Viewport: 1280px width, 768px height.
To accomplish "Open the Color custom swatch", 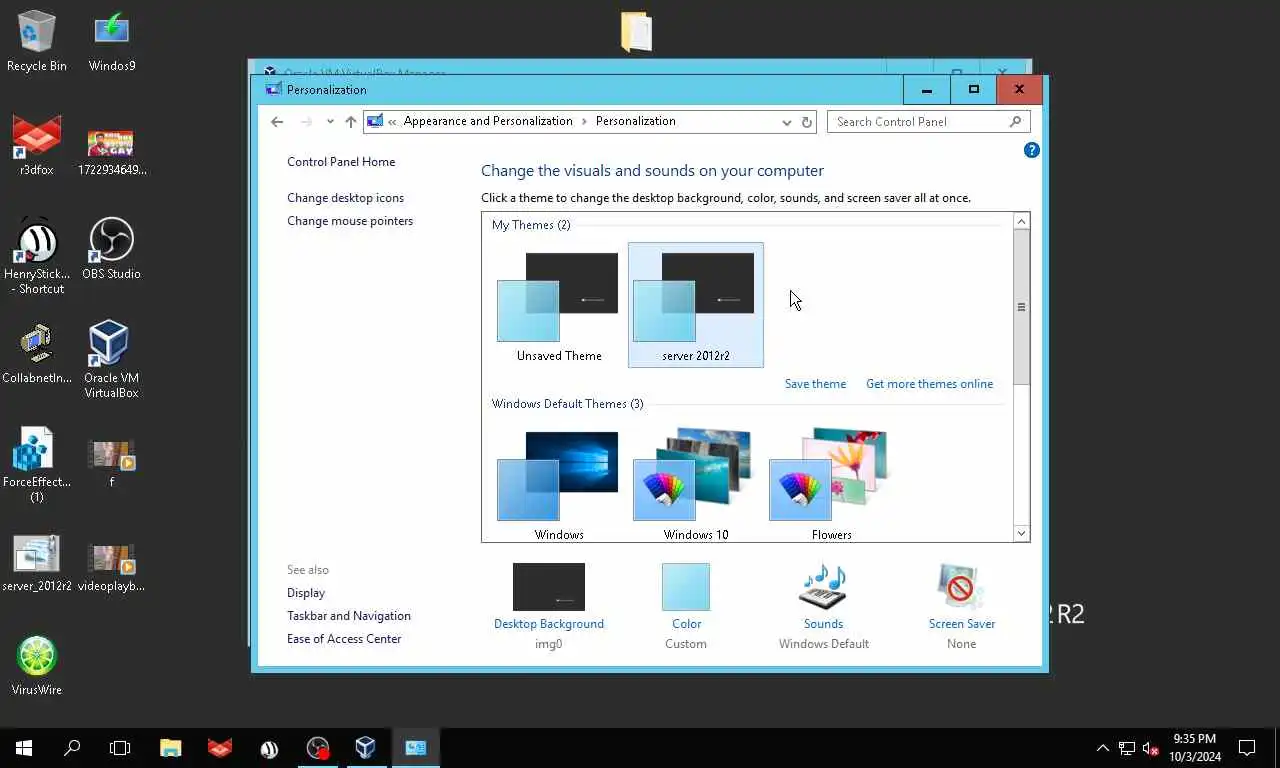I will 686,606.
